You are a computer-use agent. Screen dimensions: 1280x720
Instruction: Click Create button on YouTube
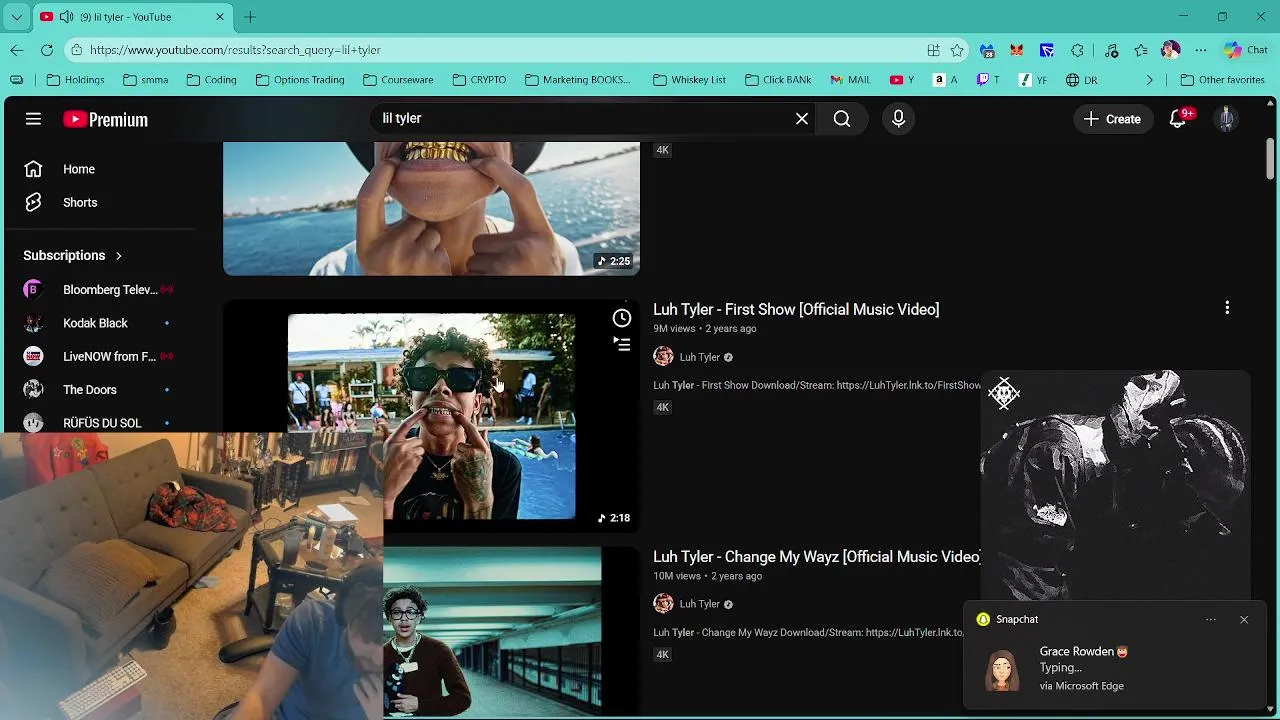point(1112,119)
